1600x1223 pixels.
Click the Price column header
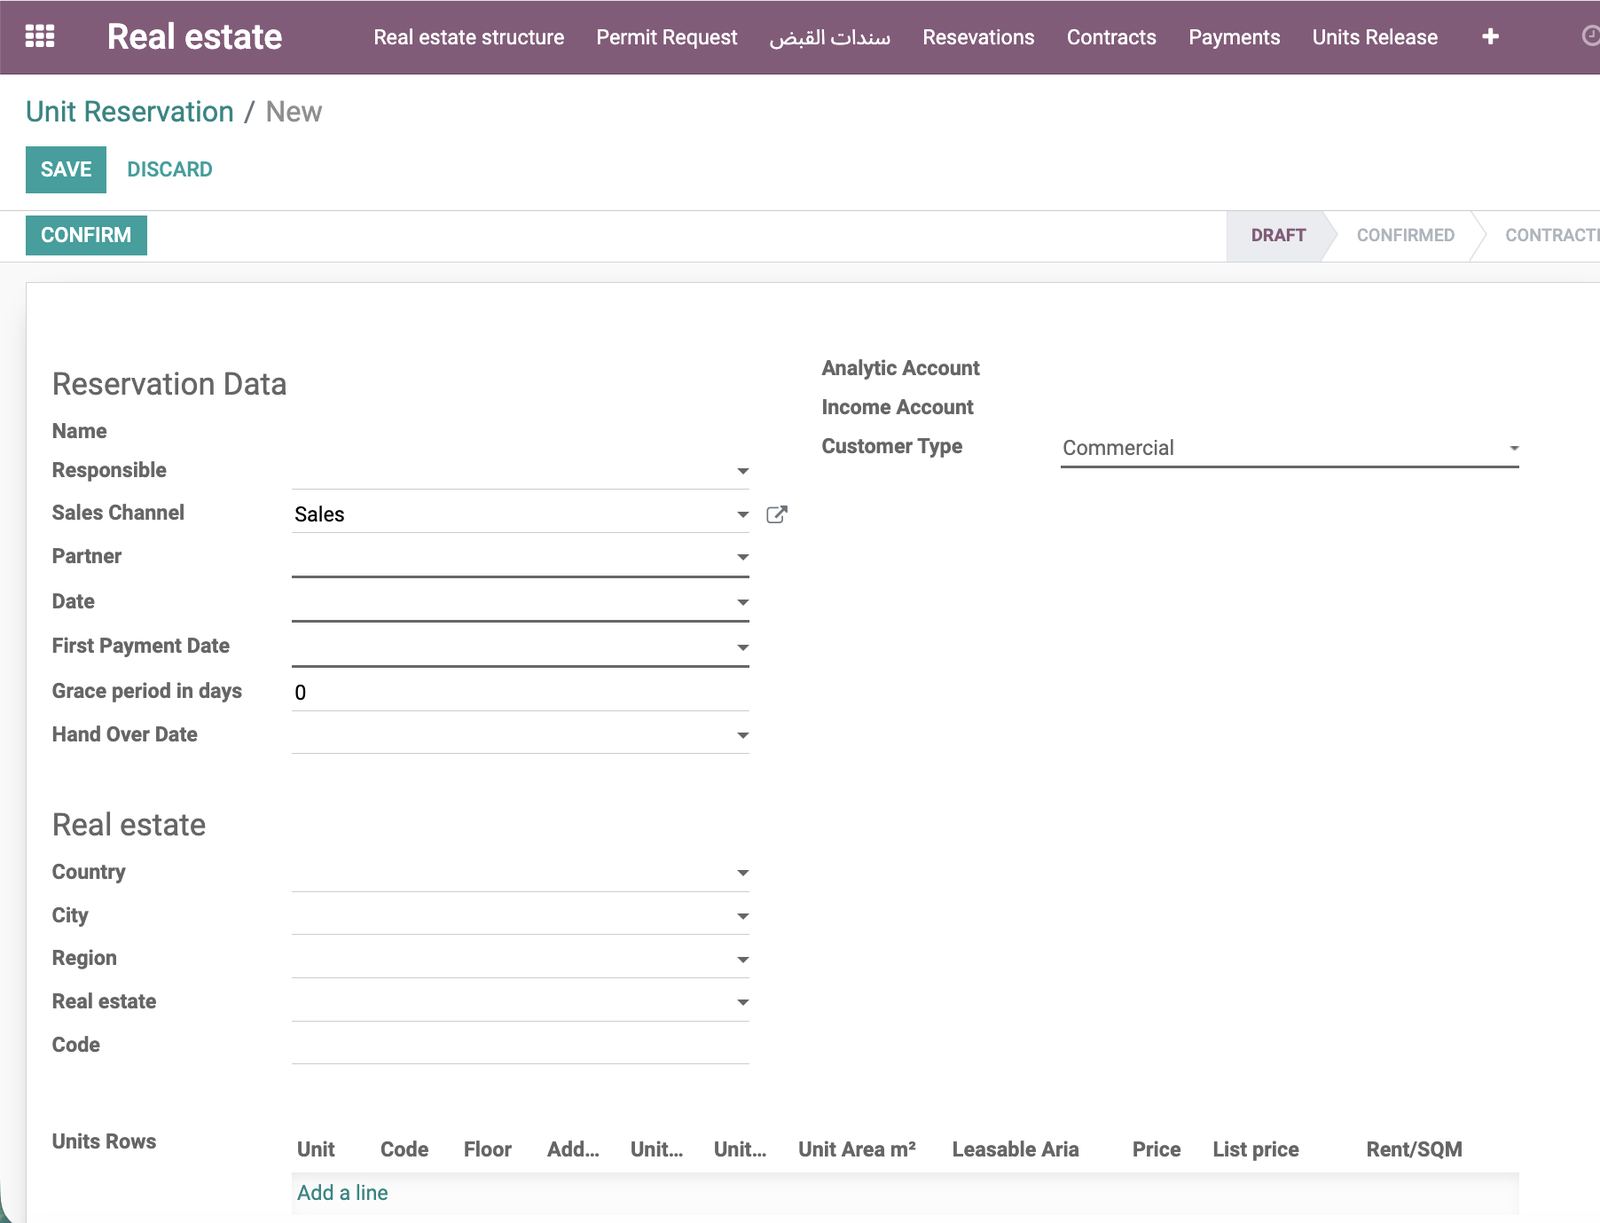click(x=1156, y=1149)
